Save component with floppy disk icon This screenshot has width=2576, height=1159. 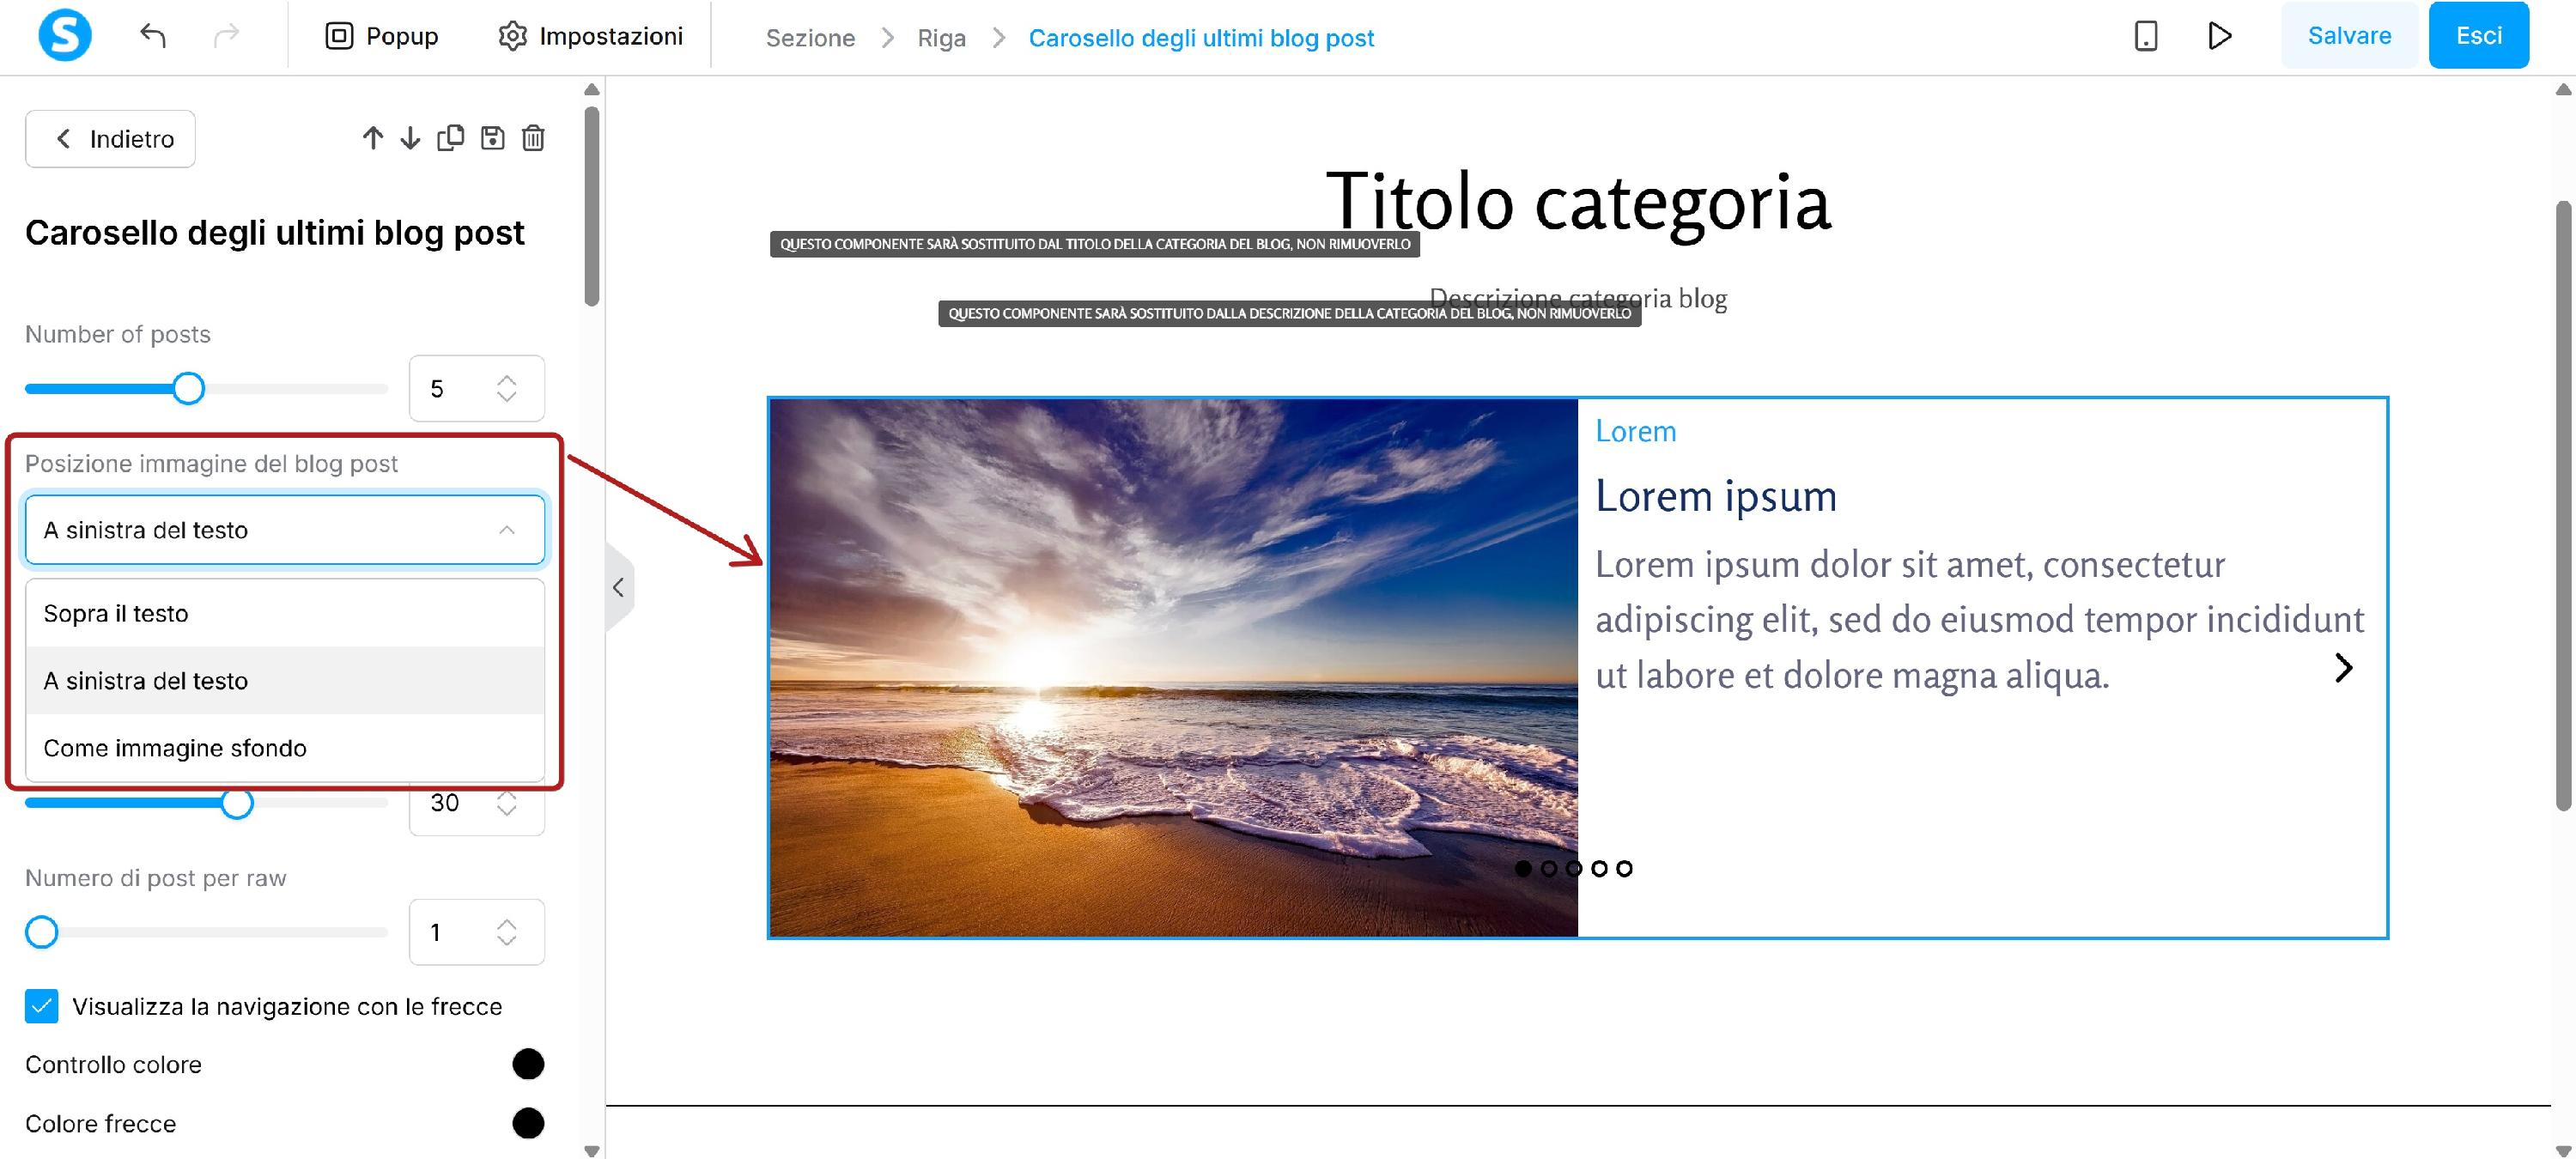[493, 138]
